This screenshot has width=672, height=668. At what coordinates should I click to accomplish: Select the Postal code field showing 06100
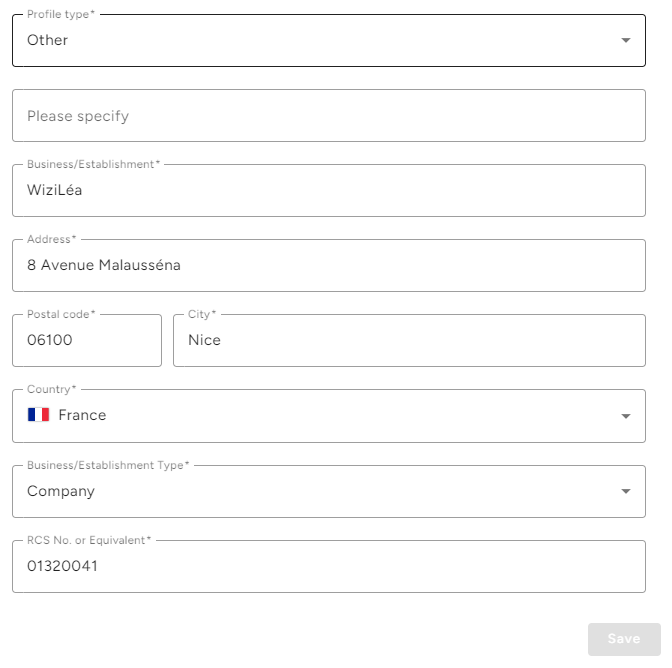tap(86, 341)
